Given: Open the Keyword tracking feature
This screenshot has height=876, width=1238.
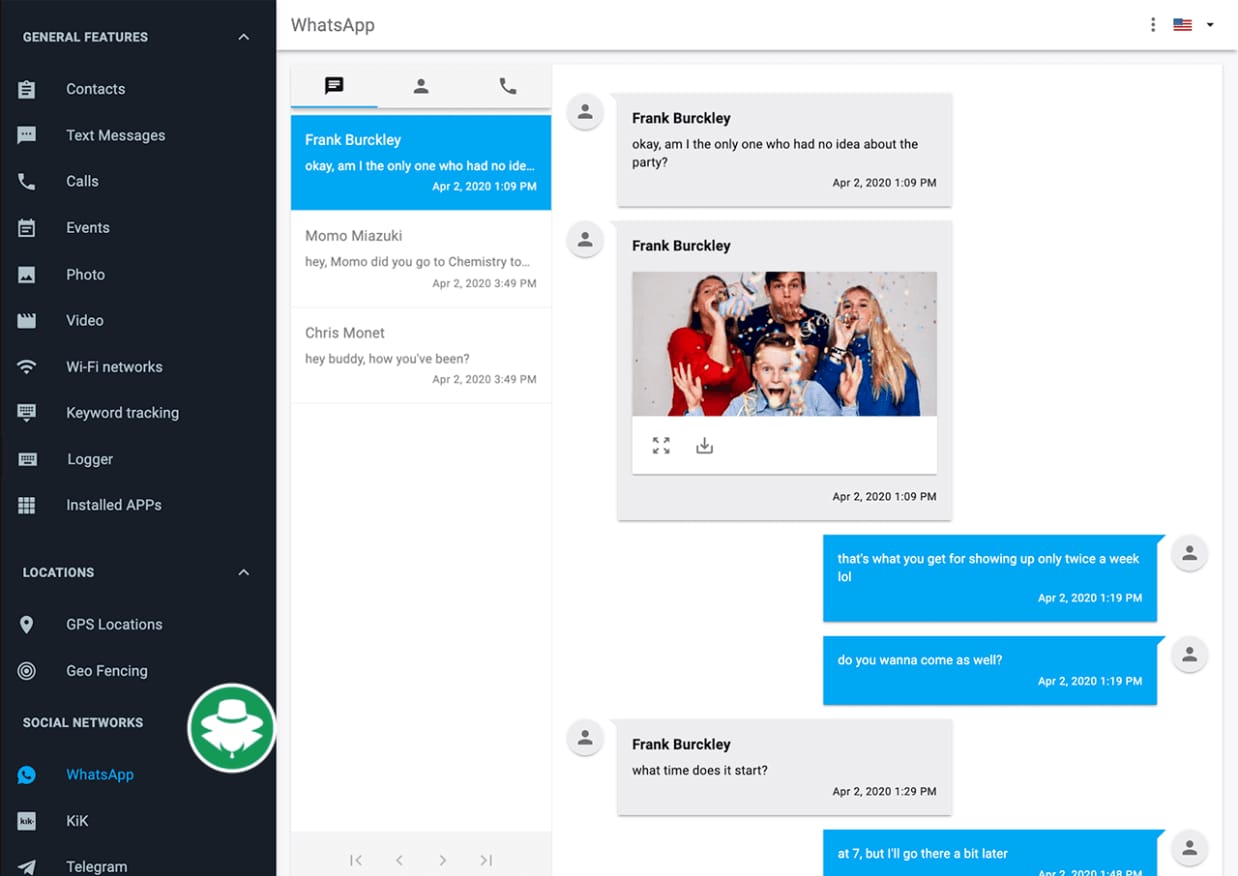Looking at the screenshot, I should [122, 412].
